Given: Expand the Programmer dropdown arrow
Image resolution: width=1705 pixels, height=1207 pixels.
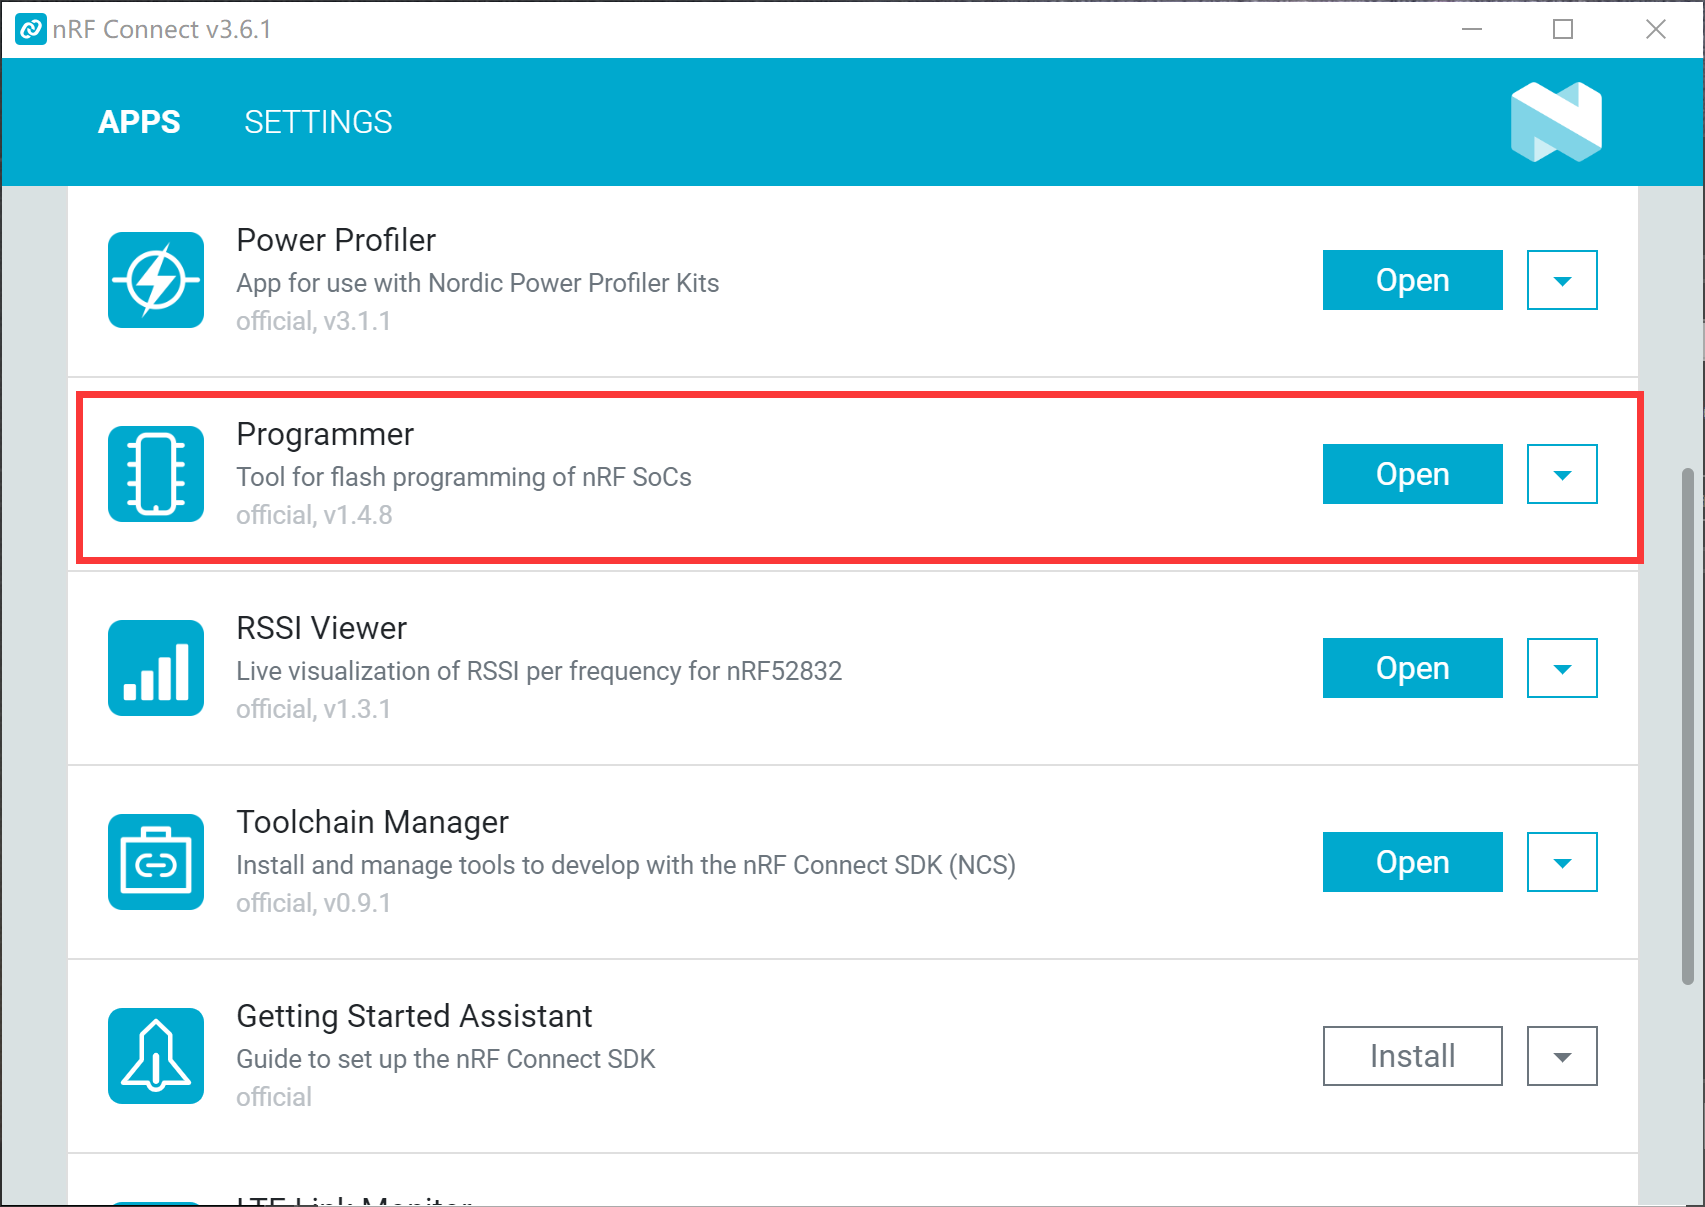Looking at the screenshot, I should pos(1562,474).
